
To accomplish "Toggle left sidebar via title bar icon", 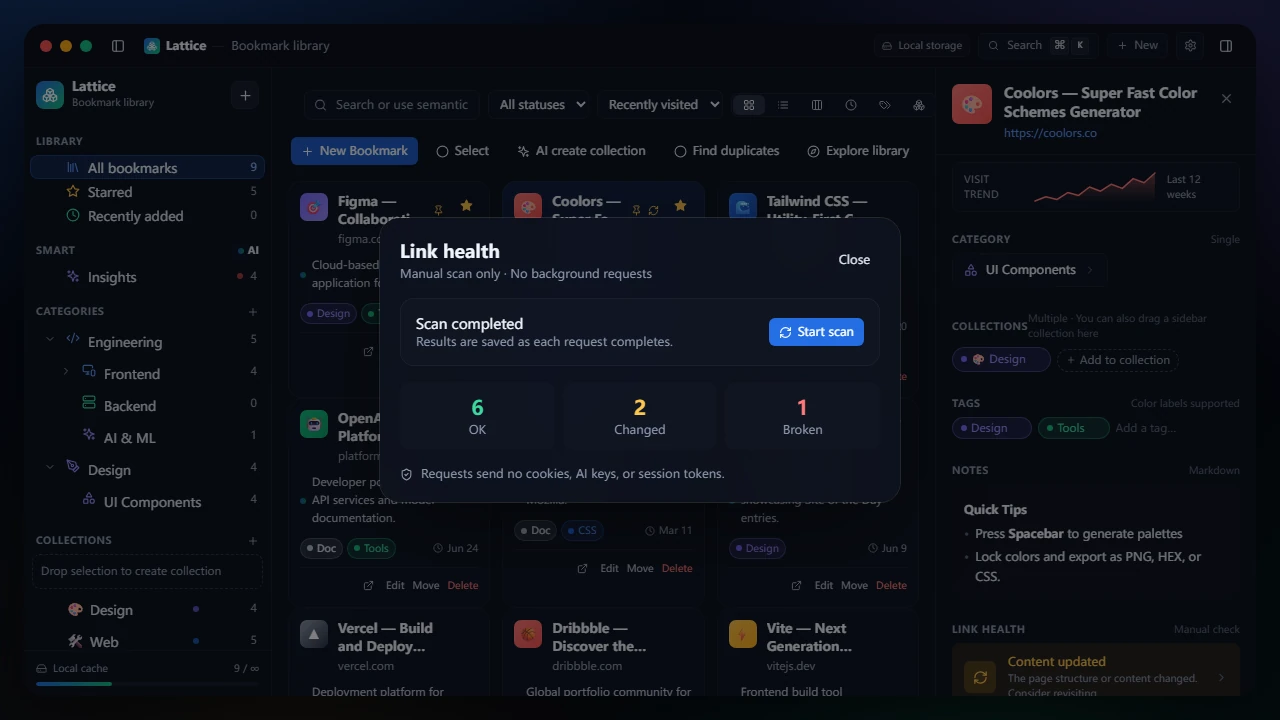I will point(118,45).
